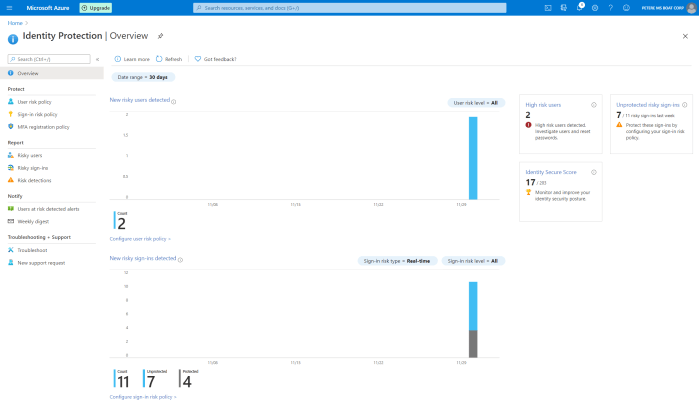
Task: Click the Refresh toolbar button
Action: pos(169,59)
